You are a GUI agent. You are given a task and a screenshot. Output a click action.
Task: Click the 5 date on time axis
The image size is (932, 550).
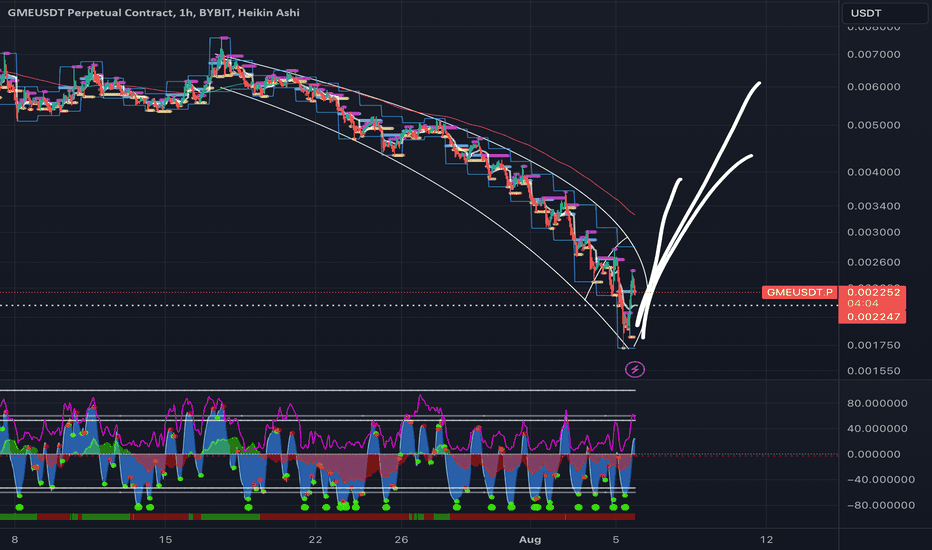click(x=616, y=539)
